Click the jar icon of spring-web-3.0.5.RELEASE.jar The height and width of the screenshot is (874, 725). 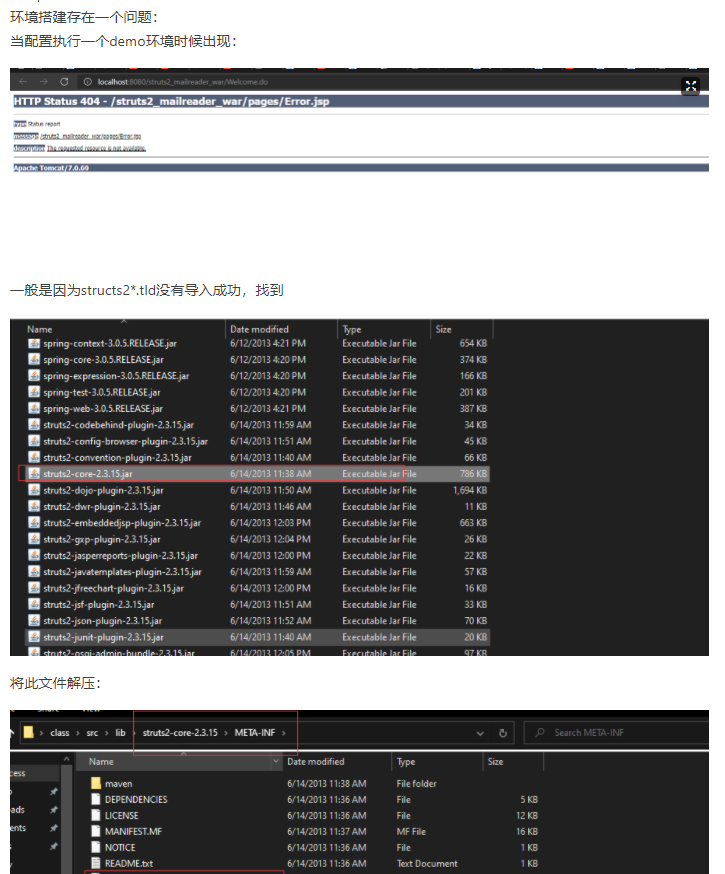tap(34, 409)
